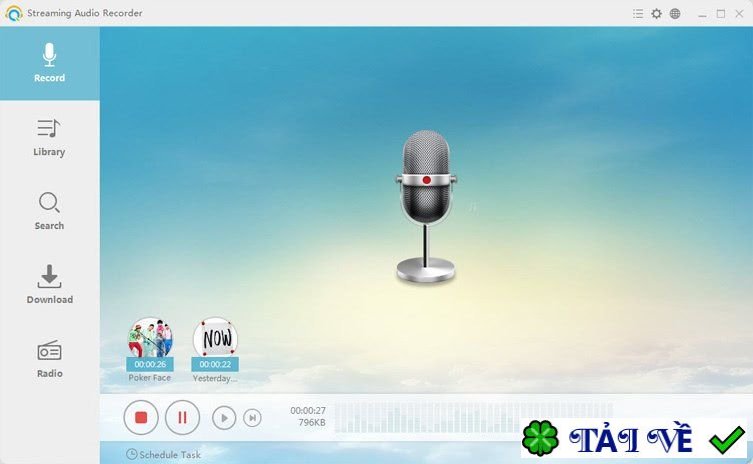Select the Poker Face album thumbnail
753x464 pixels.
[150, 338]
